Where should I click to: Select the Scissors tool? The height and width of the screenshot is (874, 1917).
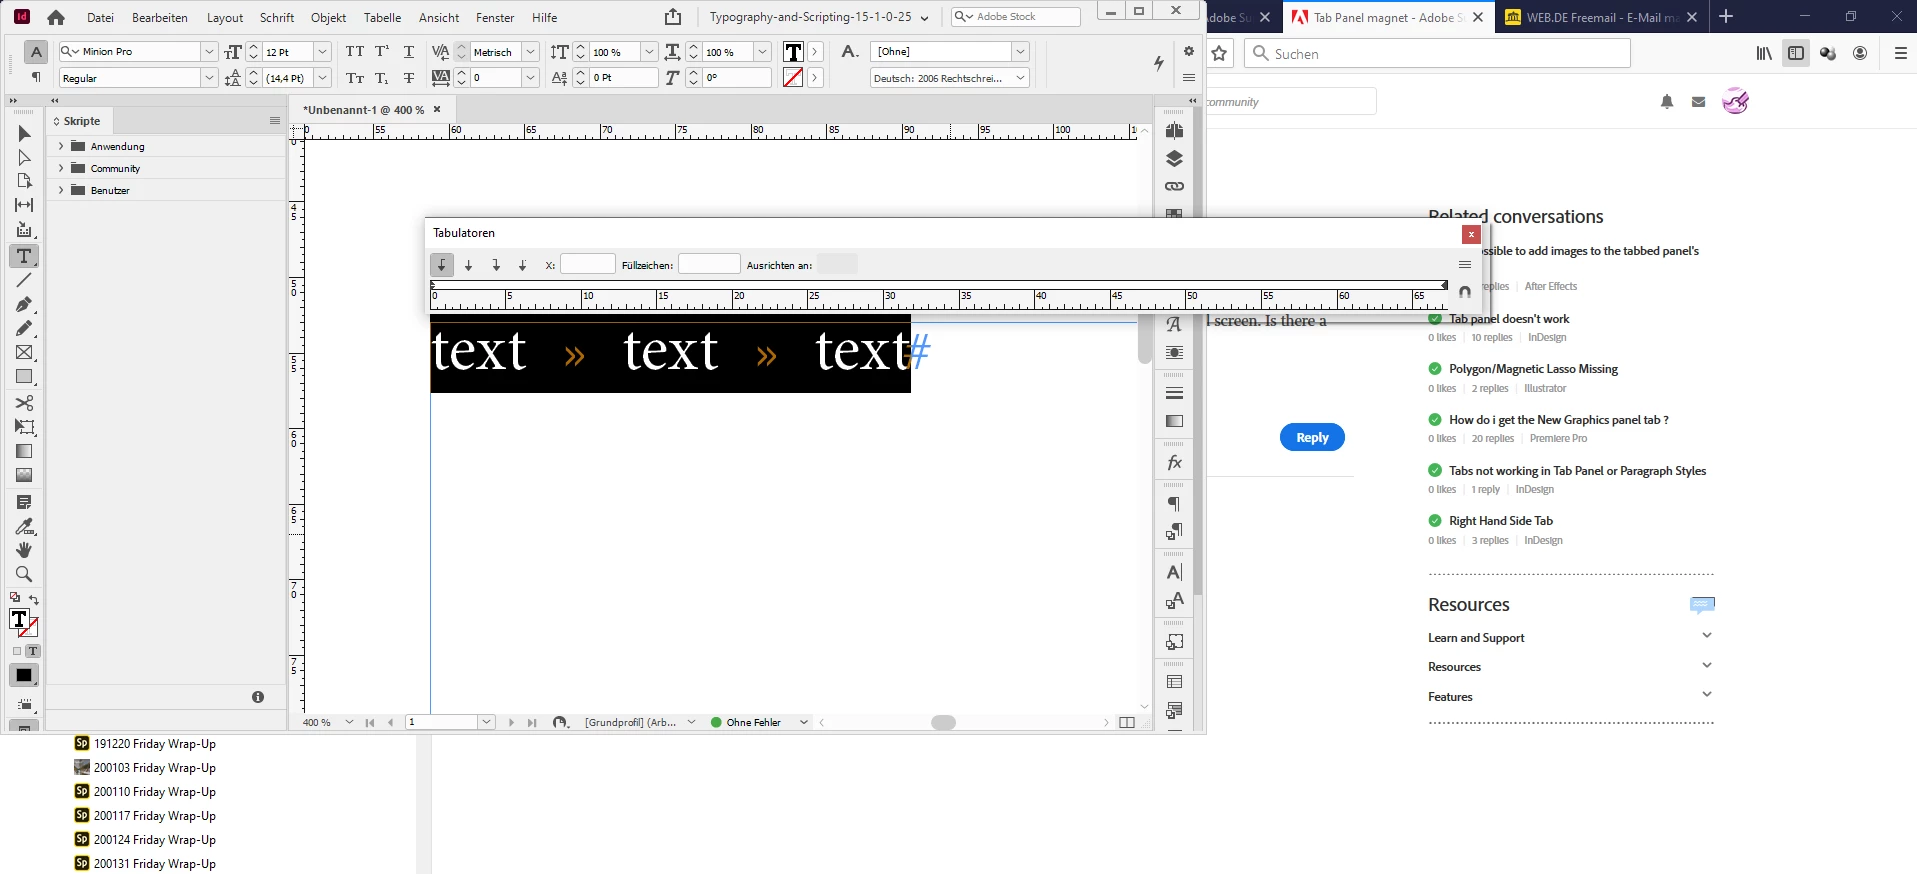point(24,403)
